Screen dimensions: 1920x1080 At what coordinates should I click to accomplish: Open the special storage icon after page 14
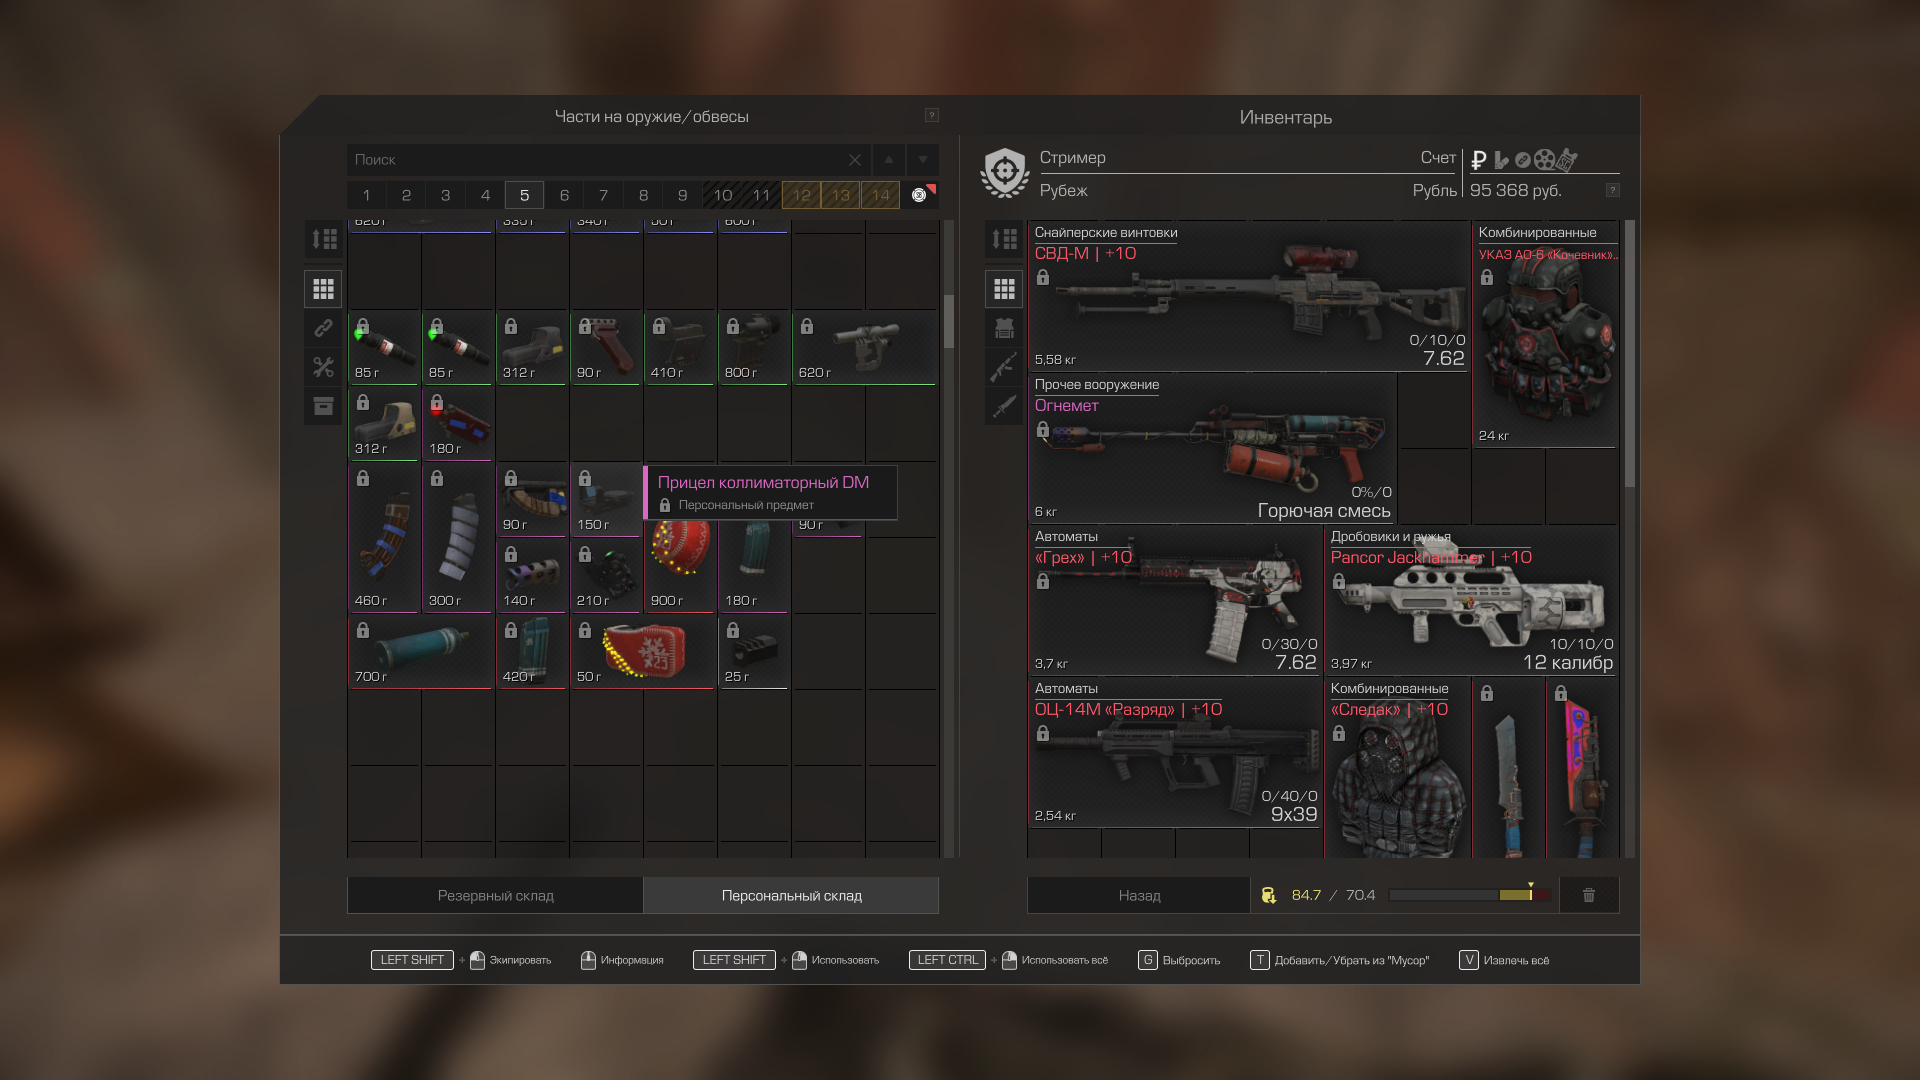tap(920, 195)
